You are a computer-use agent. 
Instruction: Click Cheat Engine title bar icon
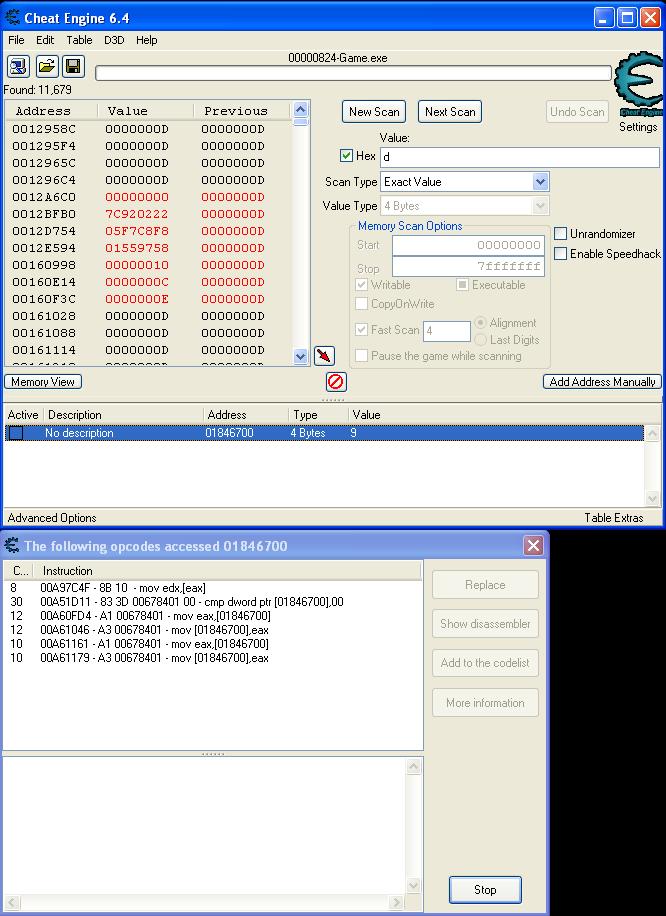[13, 18]
